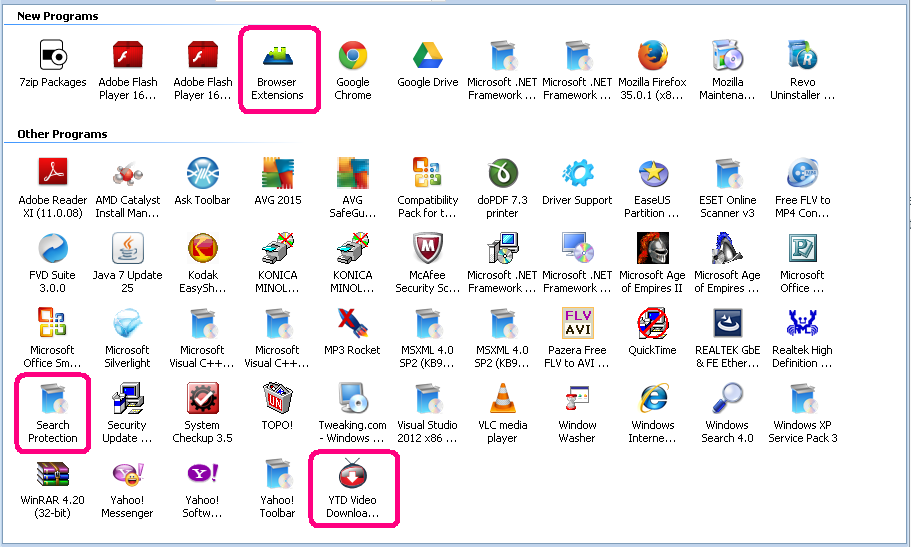Image resolution: width=911 pixels, height=547 pixels.
Task: Select the Microsoft Office Small Business icon
Action: pyautogui.click(x=53, y=323)
